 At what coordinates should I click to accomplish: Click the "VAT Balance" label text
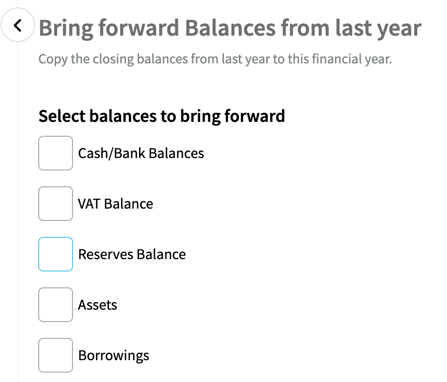115,204
